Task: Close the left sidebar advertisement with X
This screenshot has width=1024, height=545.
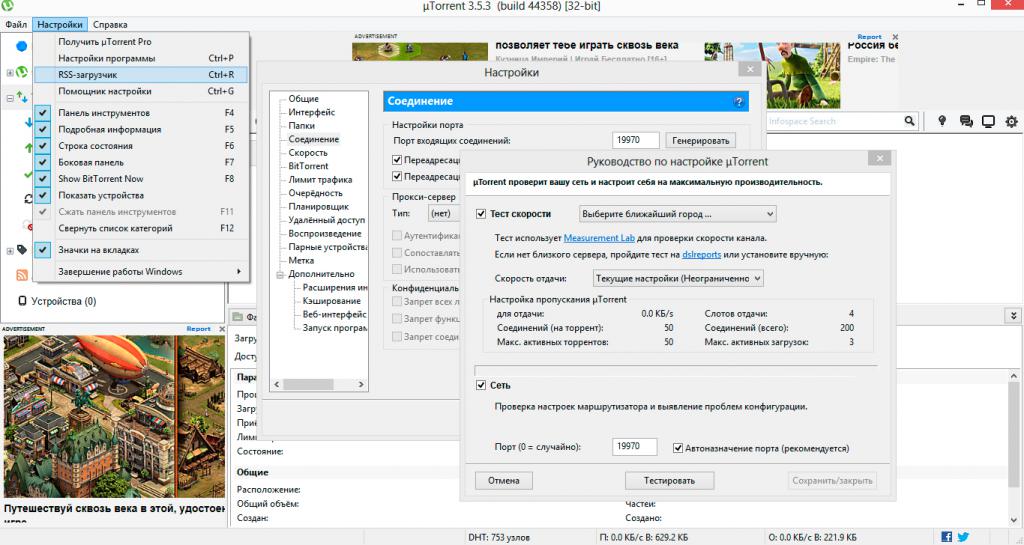Action: pyautogui.click(x=221, y=329)
